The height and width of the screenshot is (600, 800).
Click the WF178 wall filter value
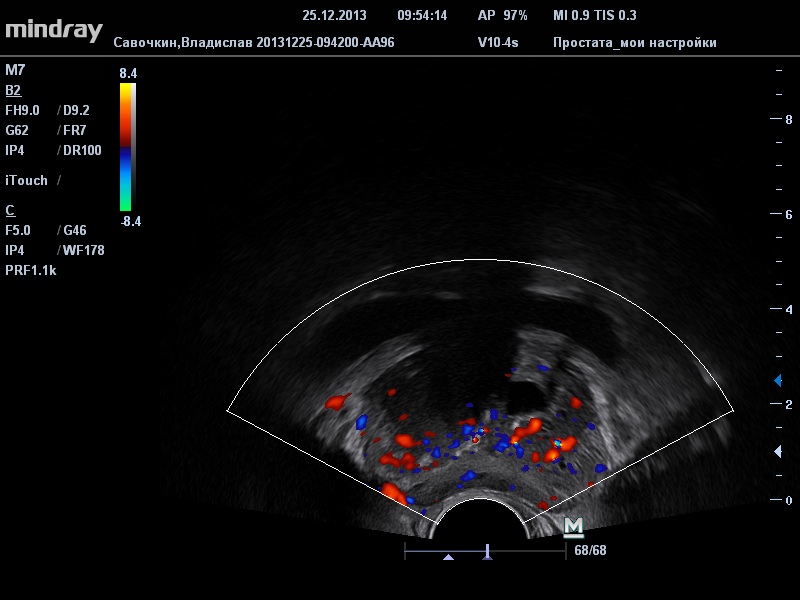(84, 250)
